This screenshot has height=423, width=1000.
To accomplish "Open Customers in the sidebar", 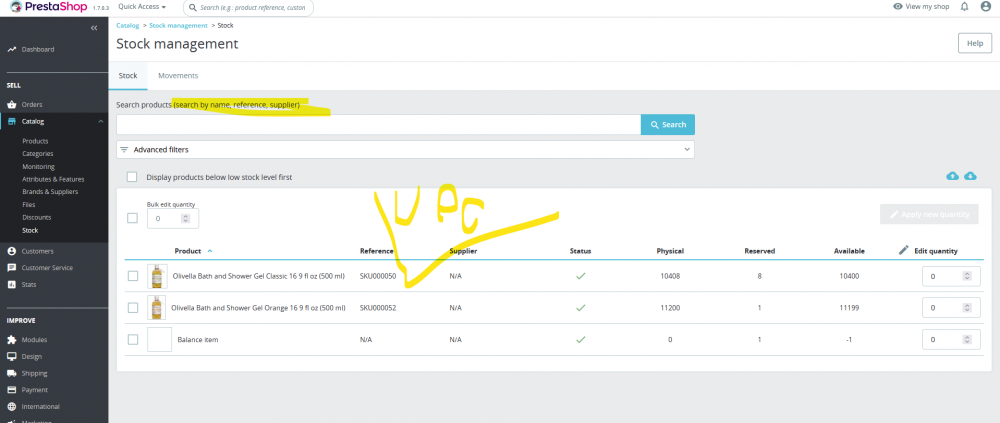I will pos(38,251).
